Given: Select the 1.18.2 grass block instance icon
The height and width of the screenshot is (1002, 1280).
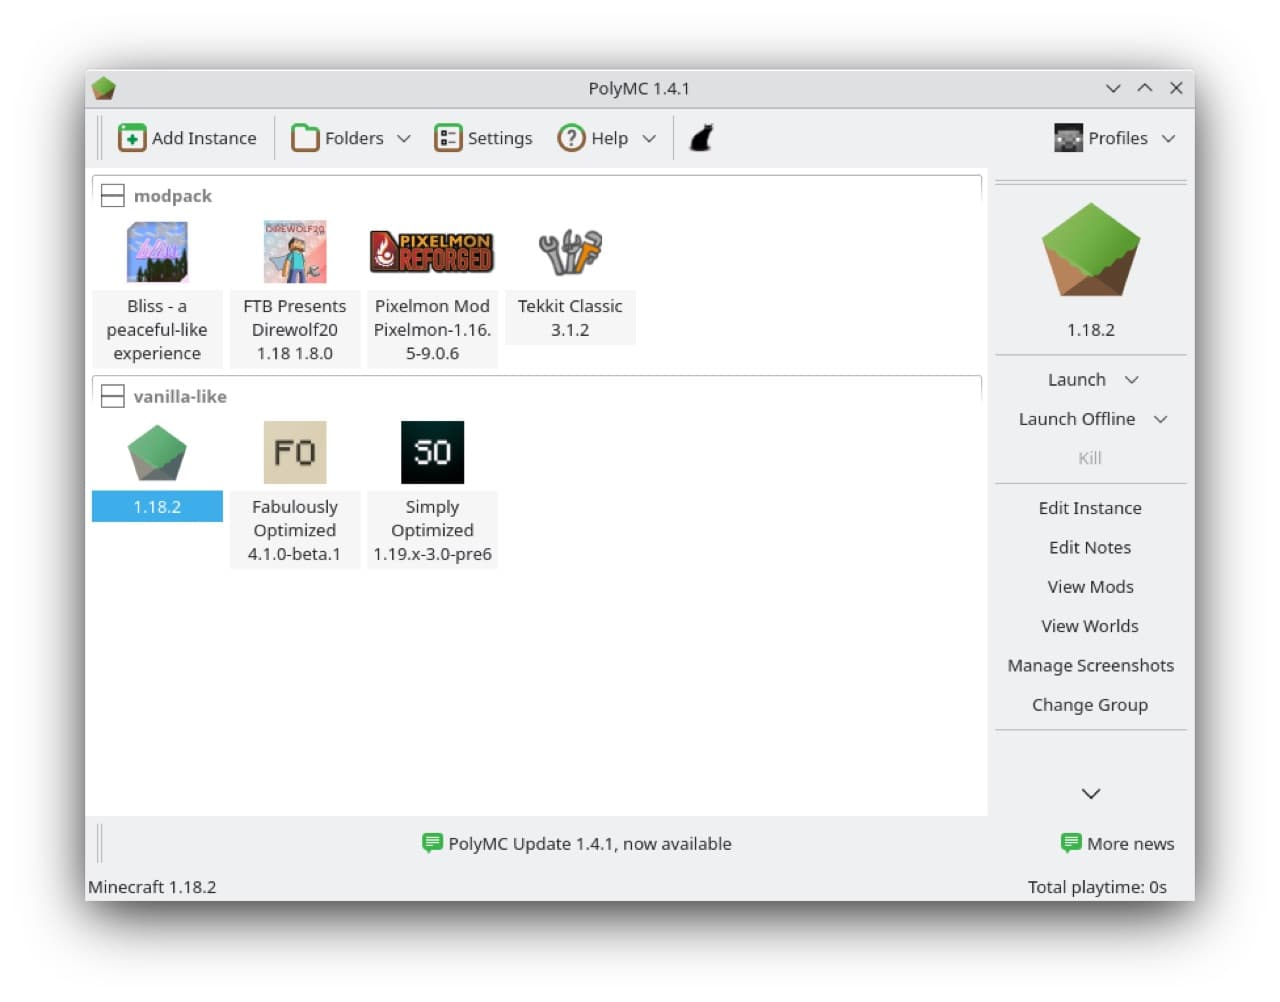Looking at the screenshot, I should pyautogui.click(x=157, y=453).
